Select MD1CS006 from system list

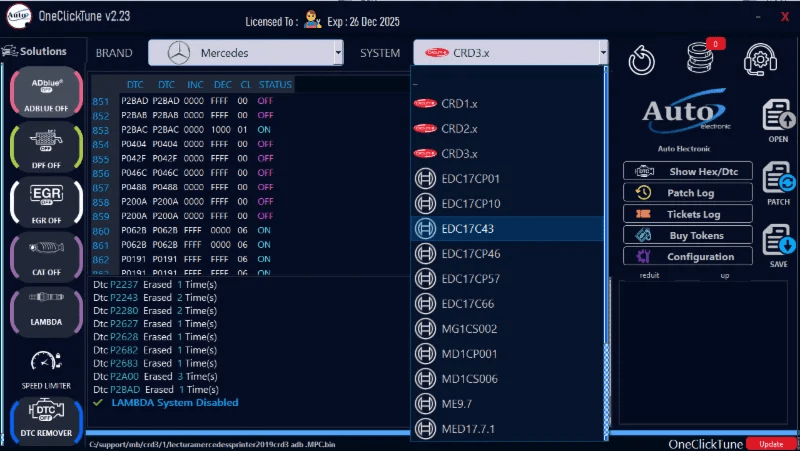tap(508, 379)
